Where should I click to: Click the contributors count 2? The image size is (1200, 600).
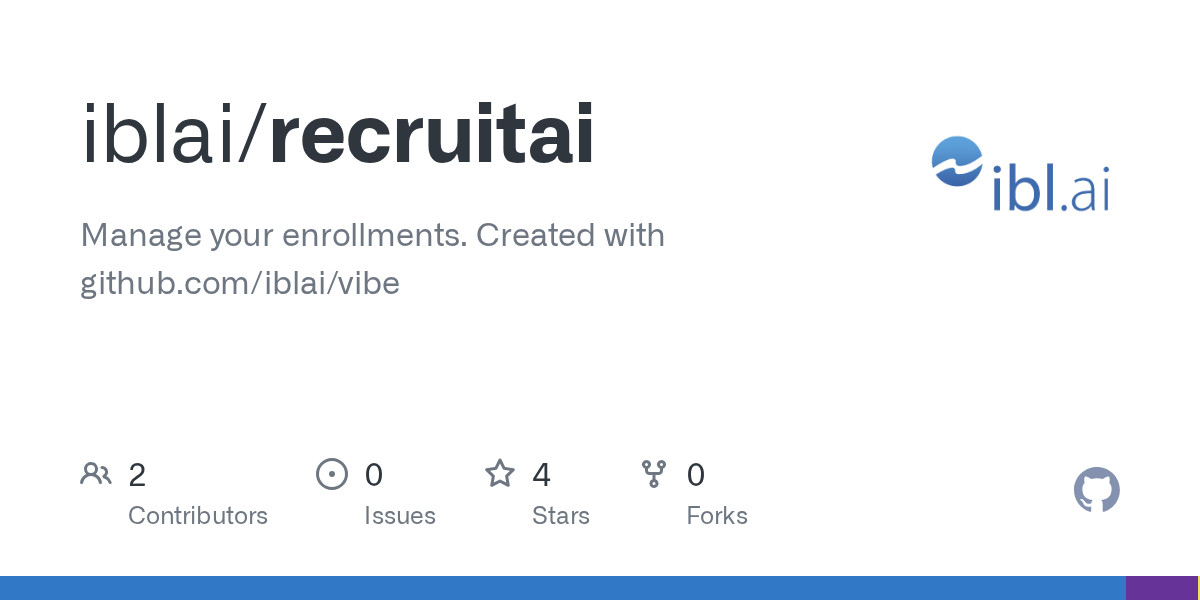point(137,474)
